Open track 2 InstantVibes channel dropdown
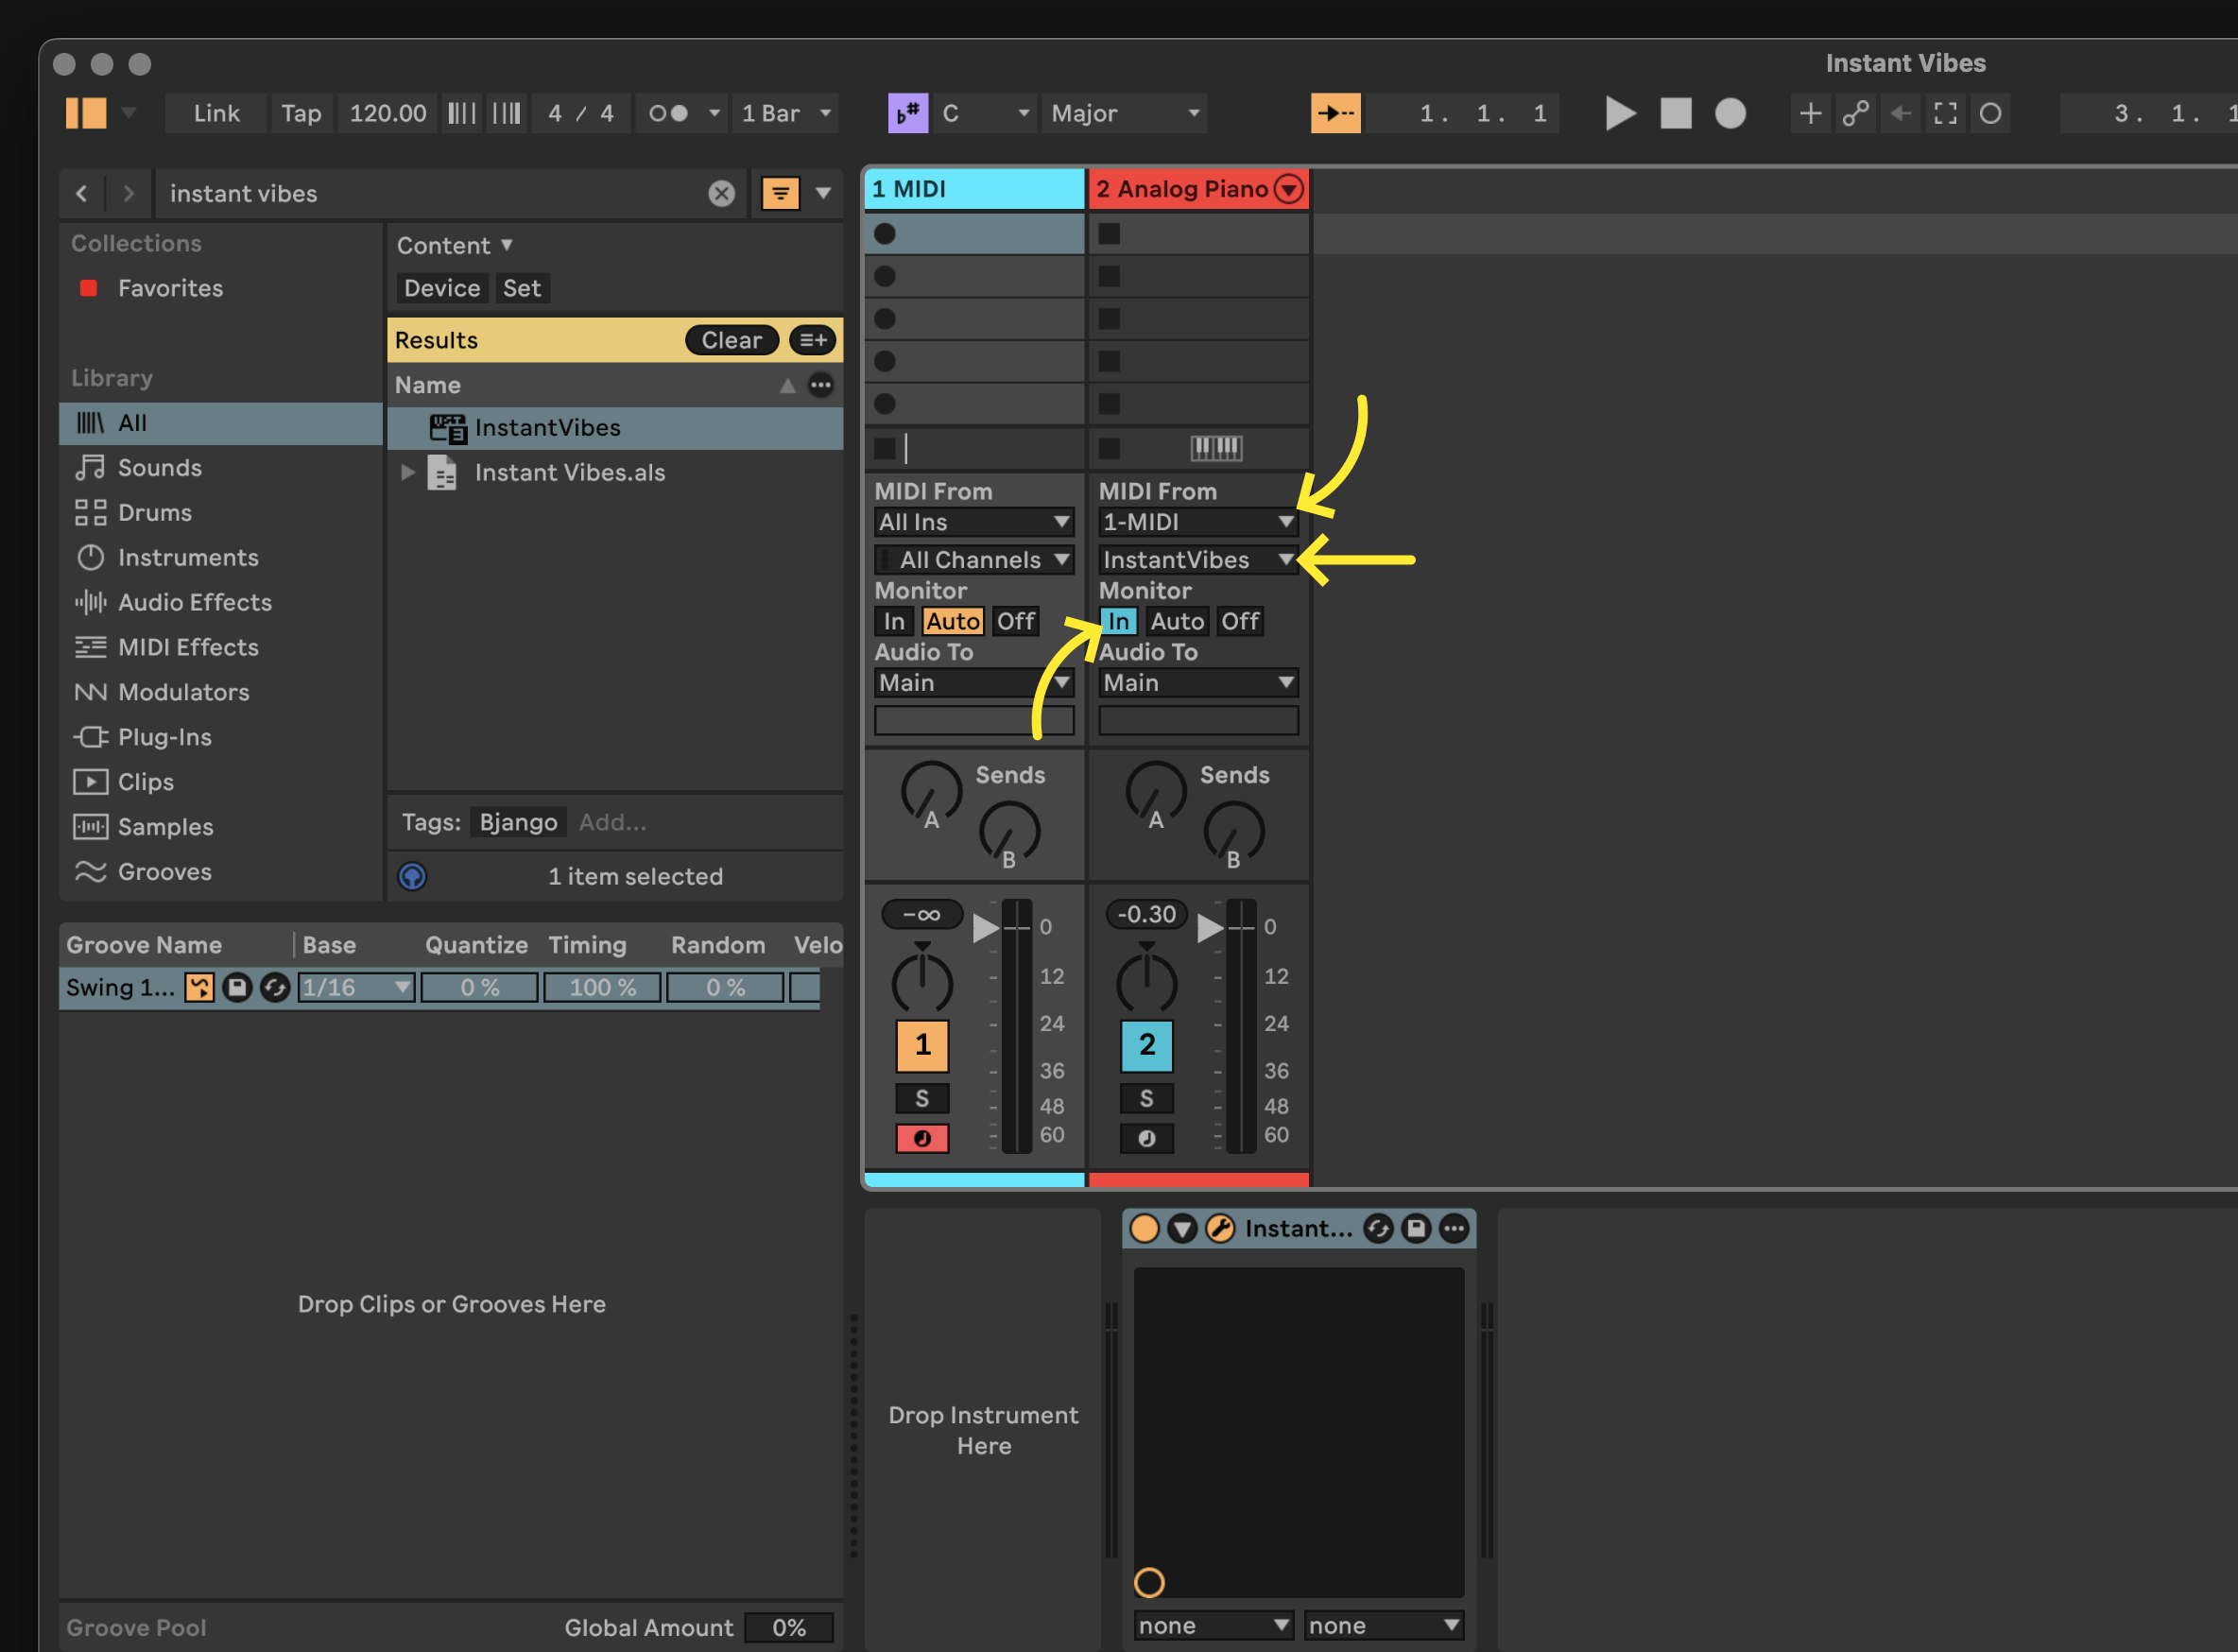This screenshot has height=1652, width=2238. click(1198, 560)
